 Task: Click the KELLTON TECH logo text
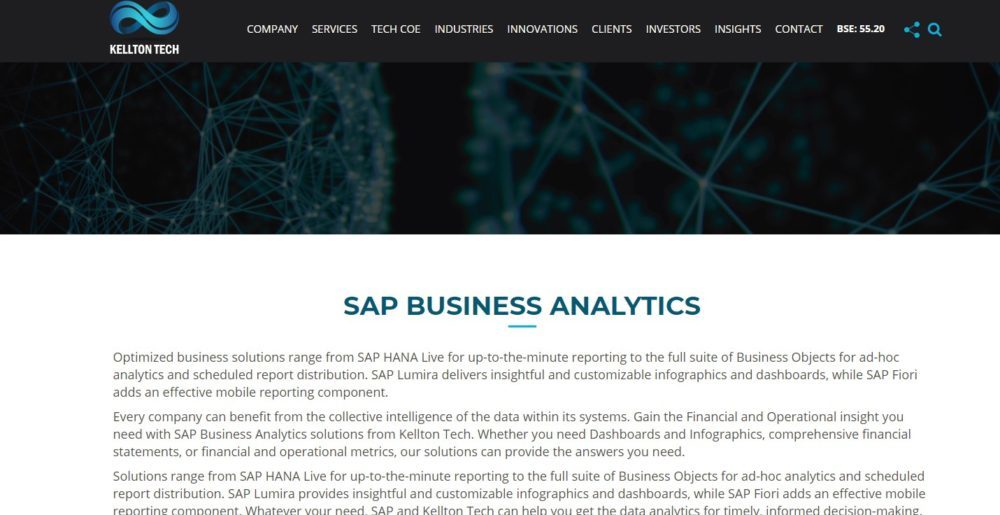tap(144, 48)
